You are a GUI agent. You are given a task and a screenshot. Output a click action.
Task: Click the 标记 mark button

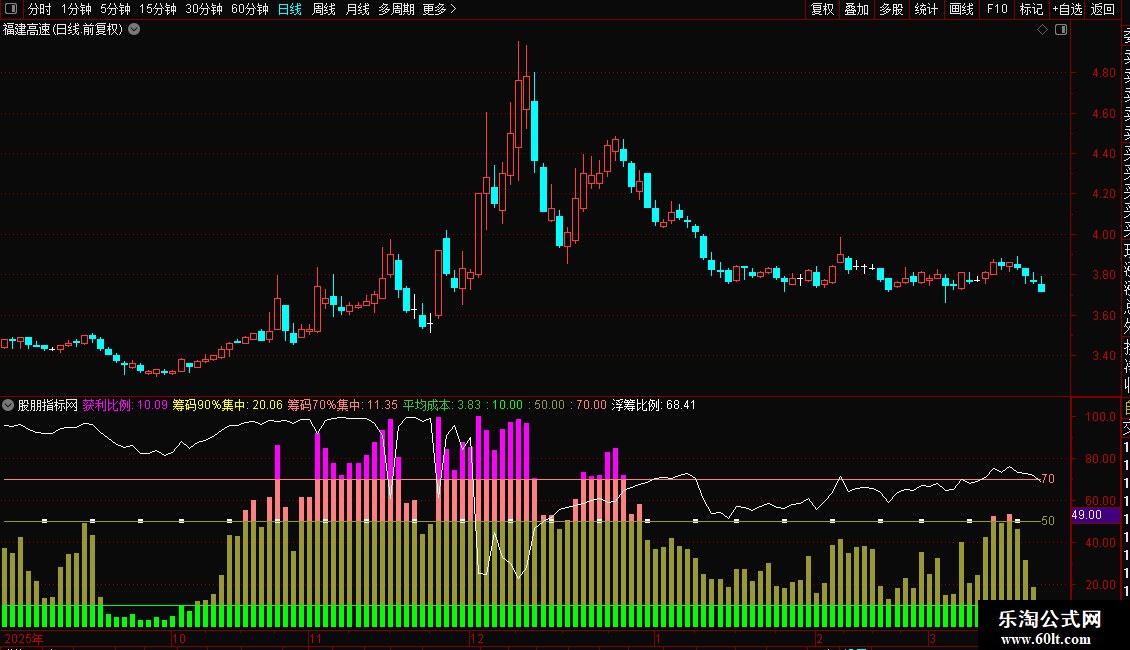1031,9
